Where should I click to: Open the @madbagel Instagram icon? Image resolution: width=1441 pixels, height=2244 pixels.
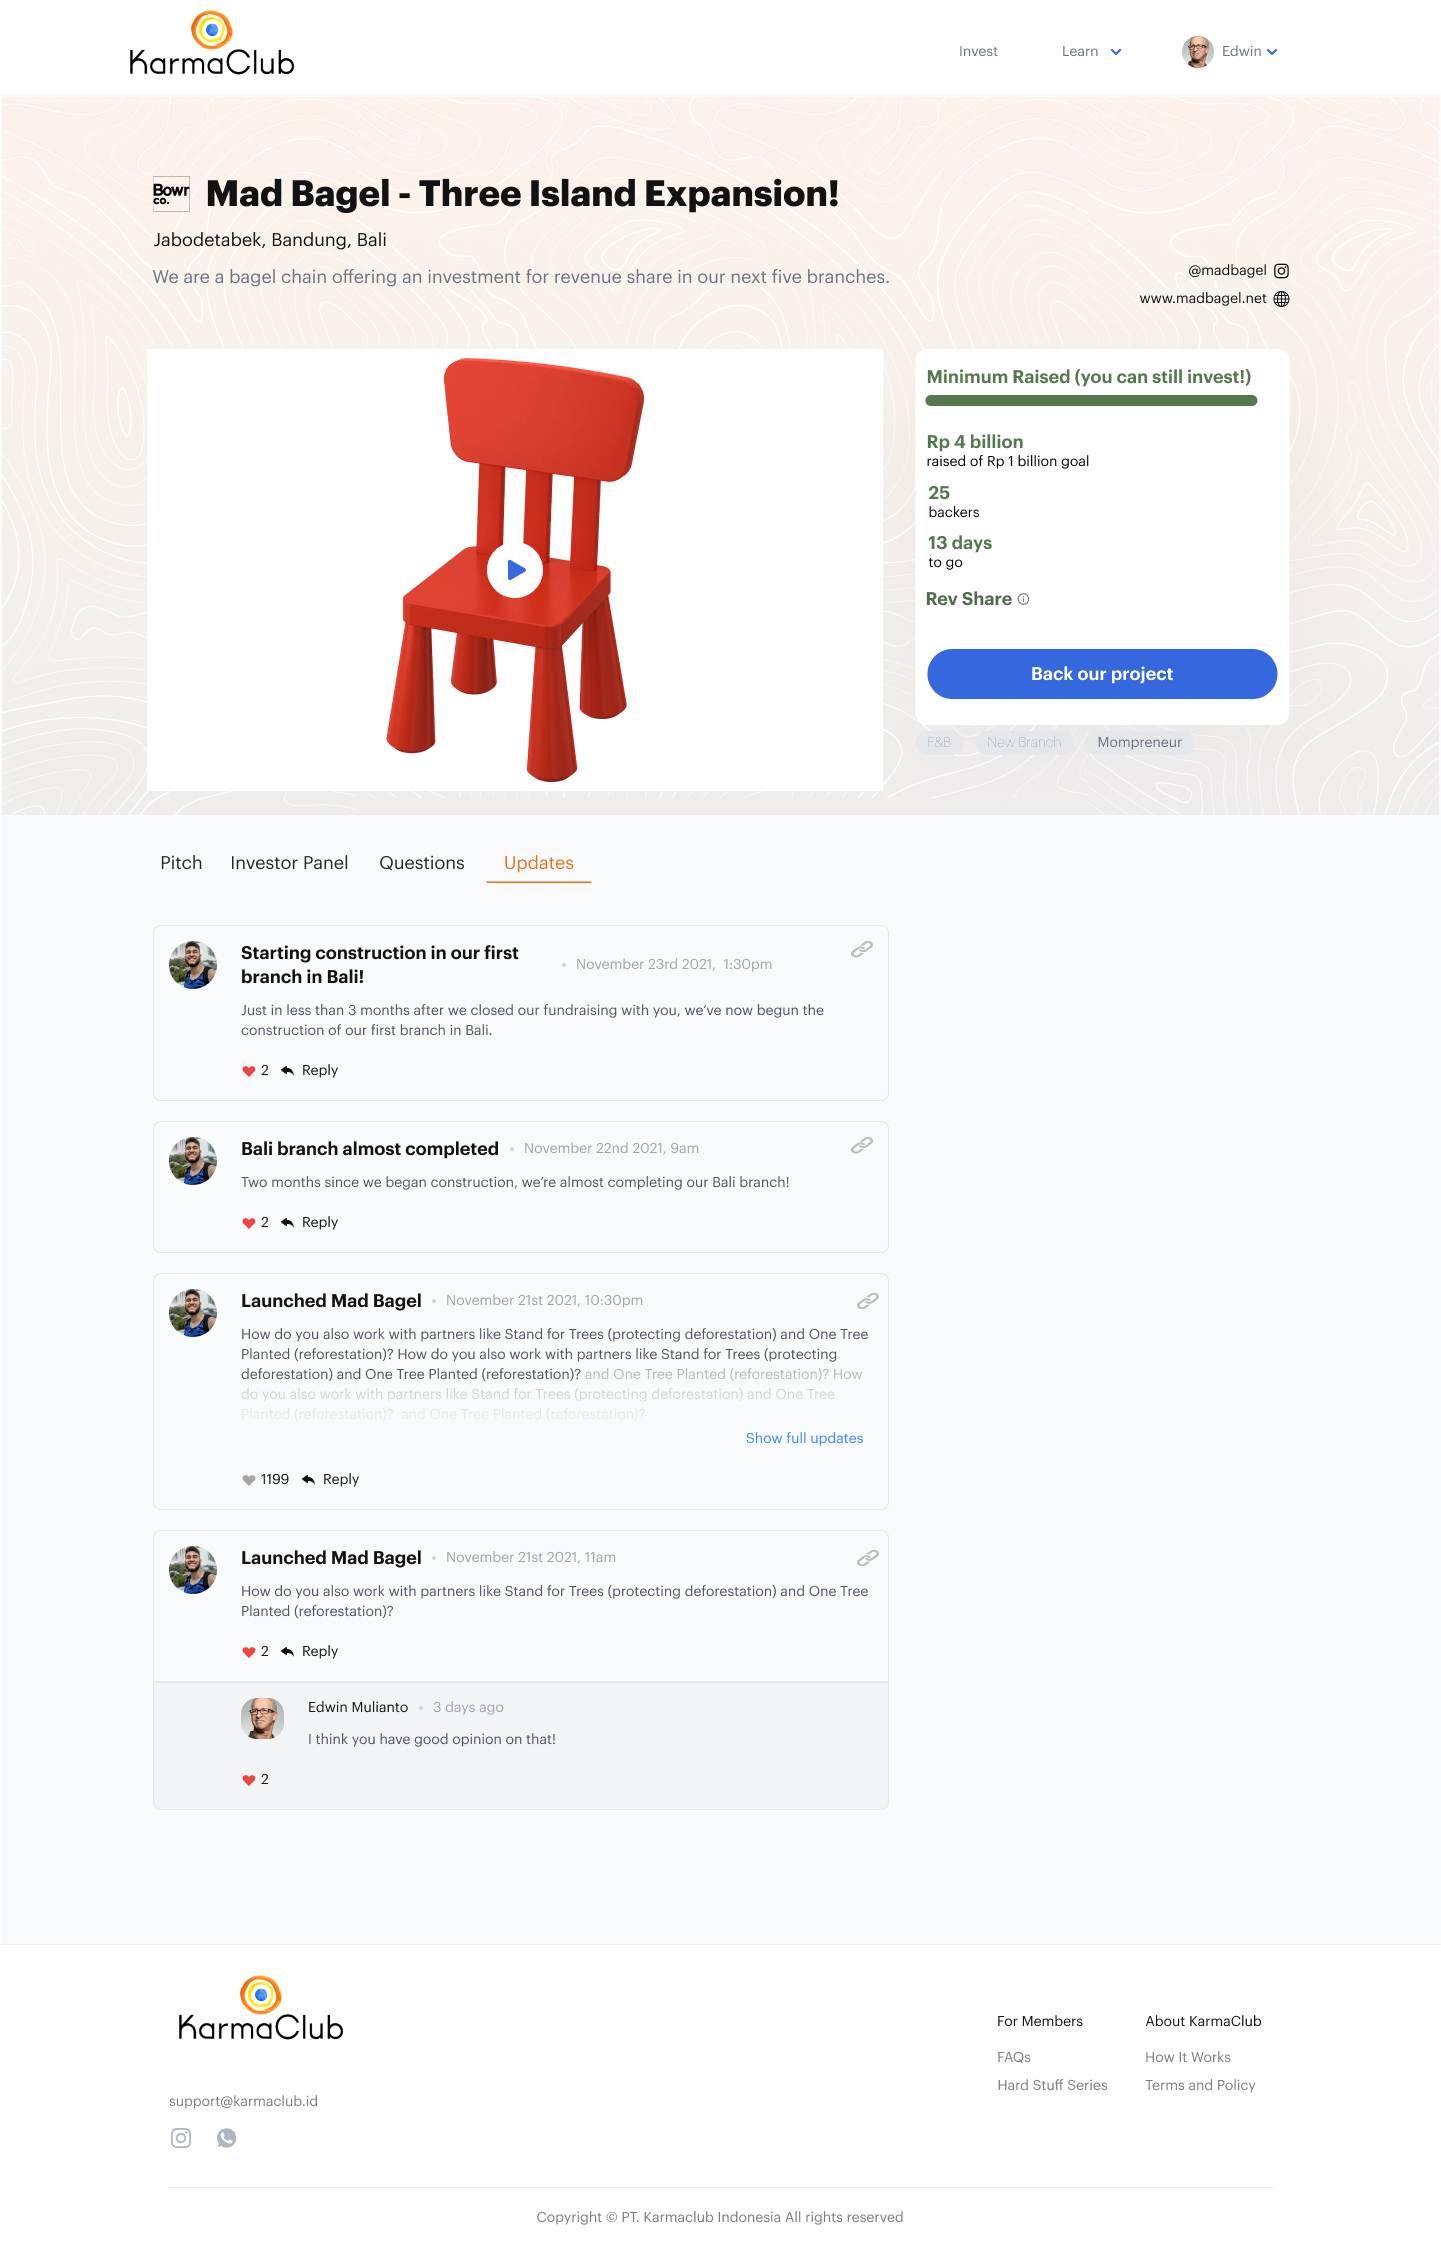(1281, 271)
